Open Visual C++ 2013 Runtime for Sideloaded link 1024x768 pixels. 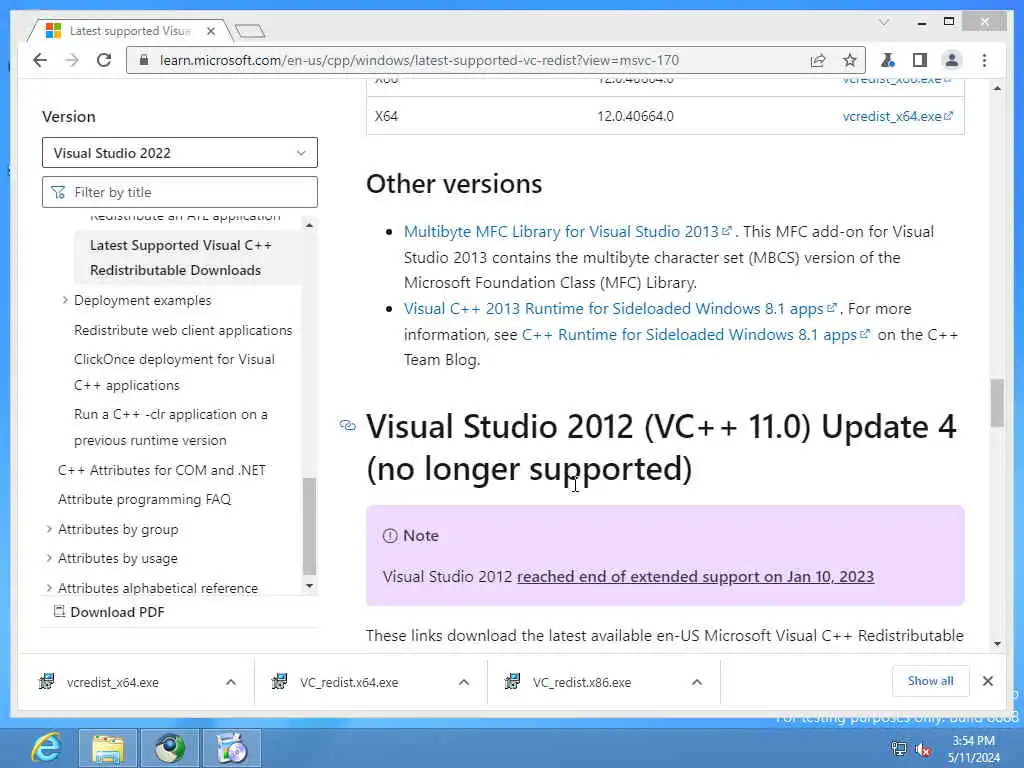(x=619, y=308)
